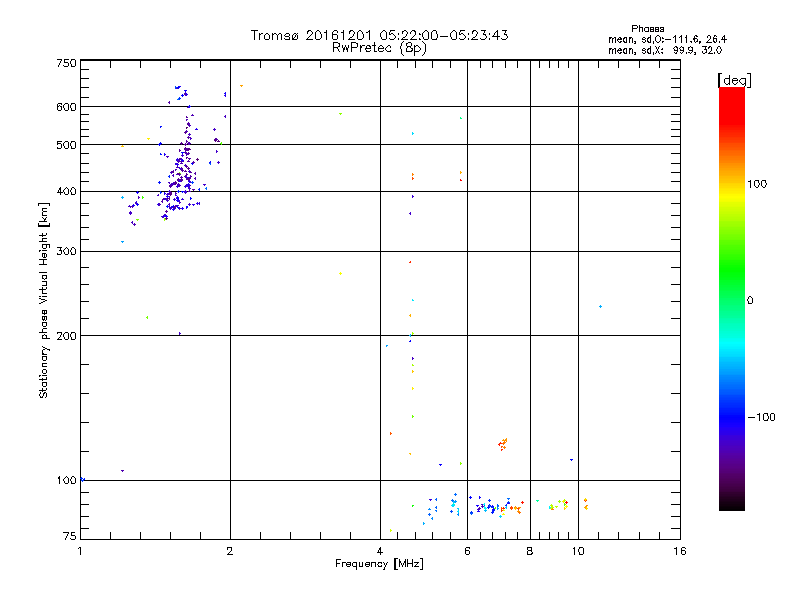Click the 'Frequency [MHz]' axis label
The width and height of the screenshot is (800, 600).
(379, 564)
